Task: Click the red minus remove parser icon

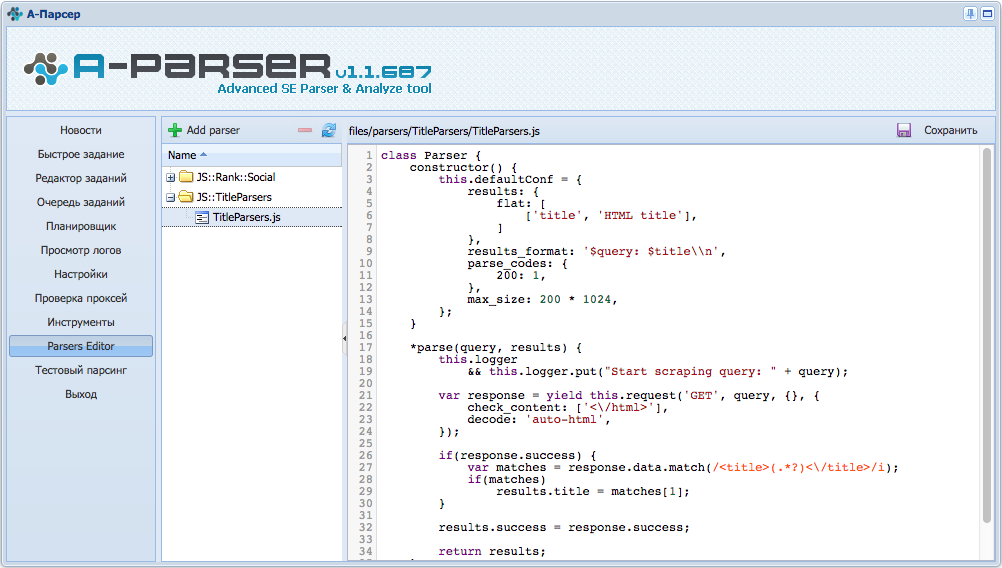Action: click(305, 130)
